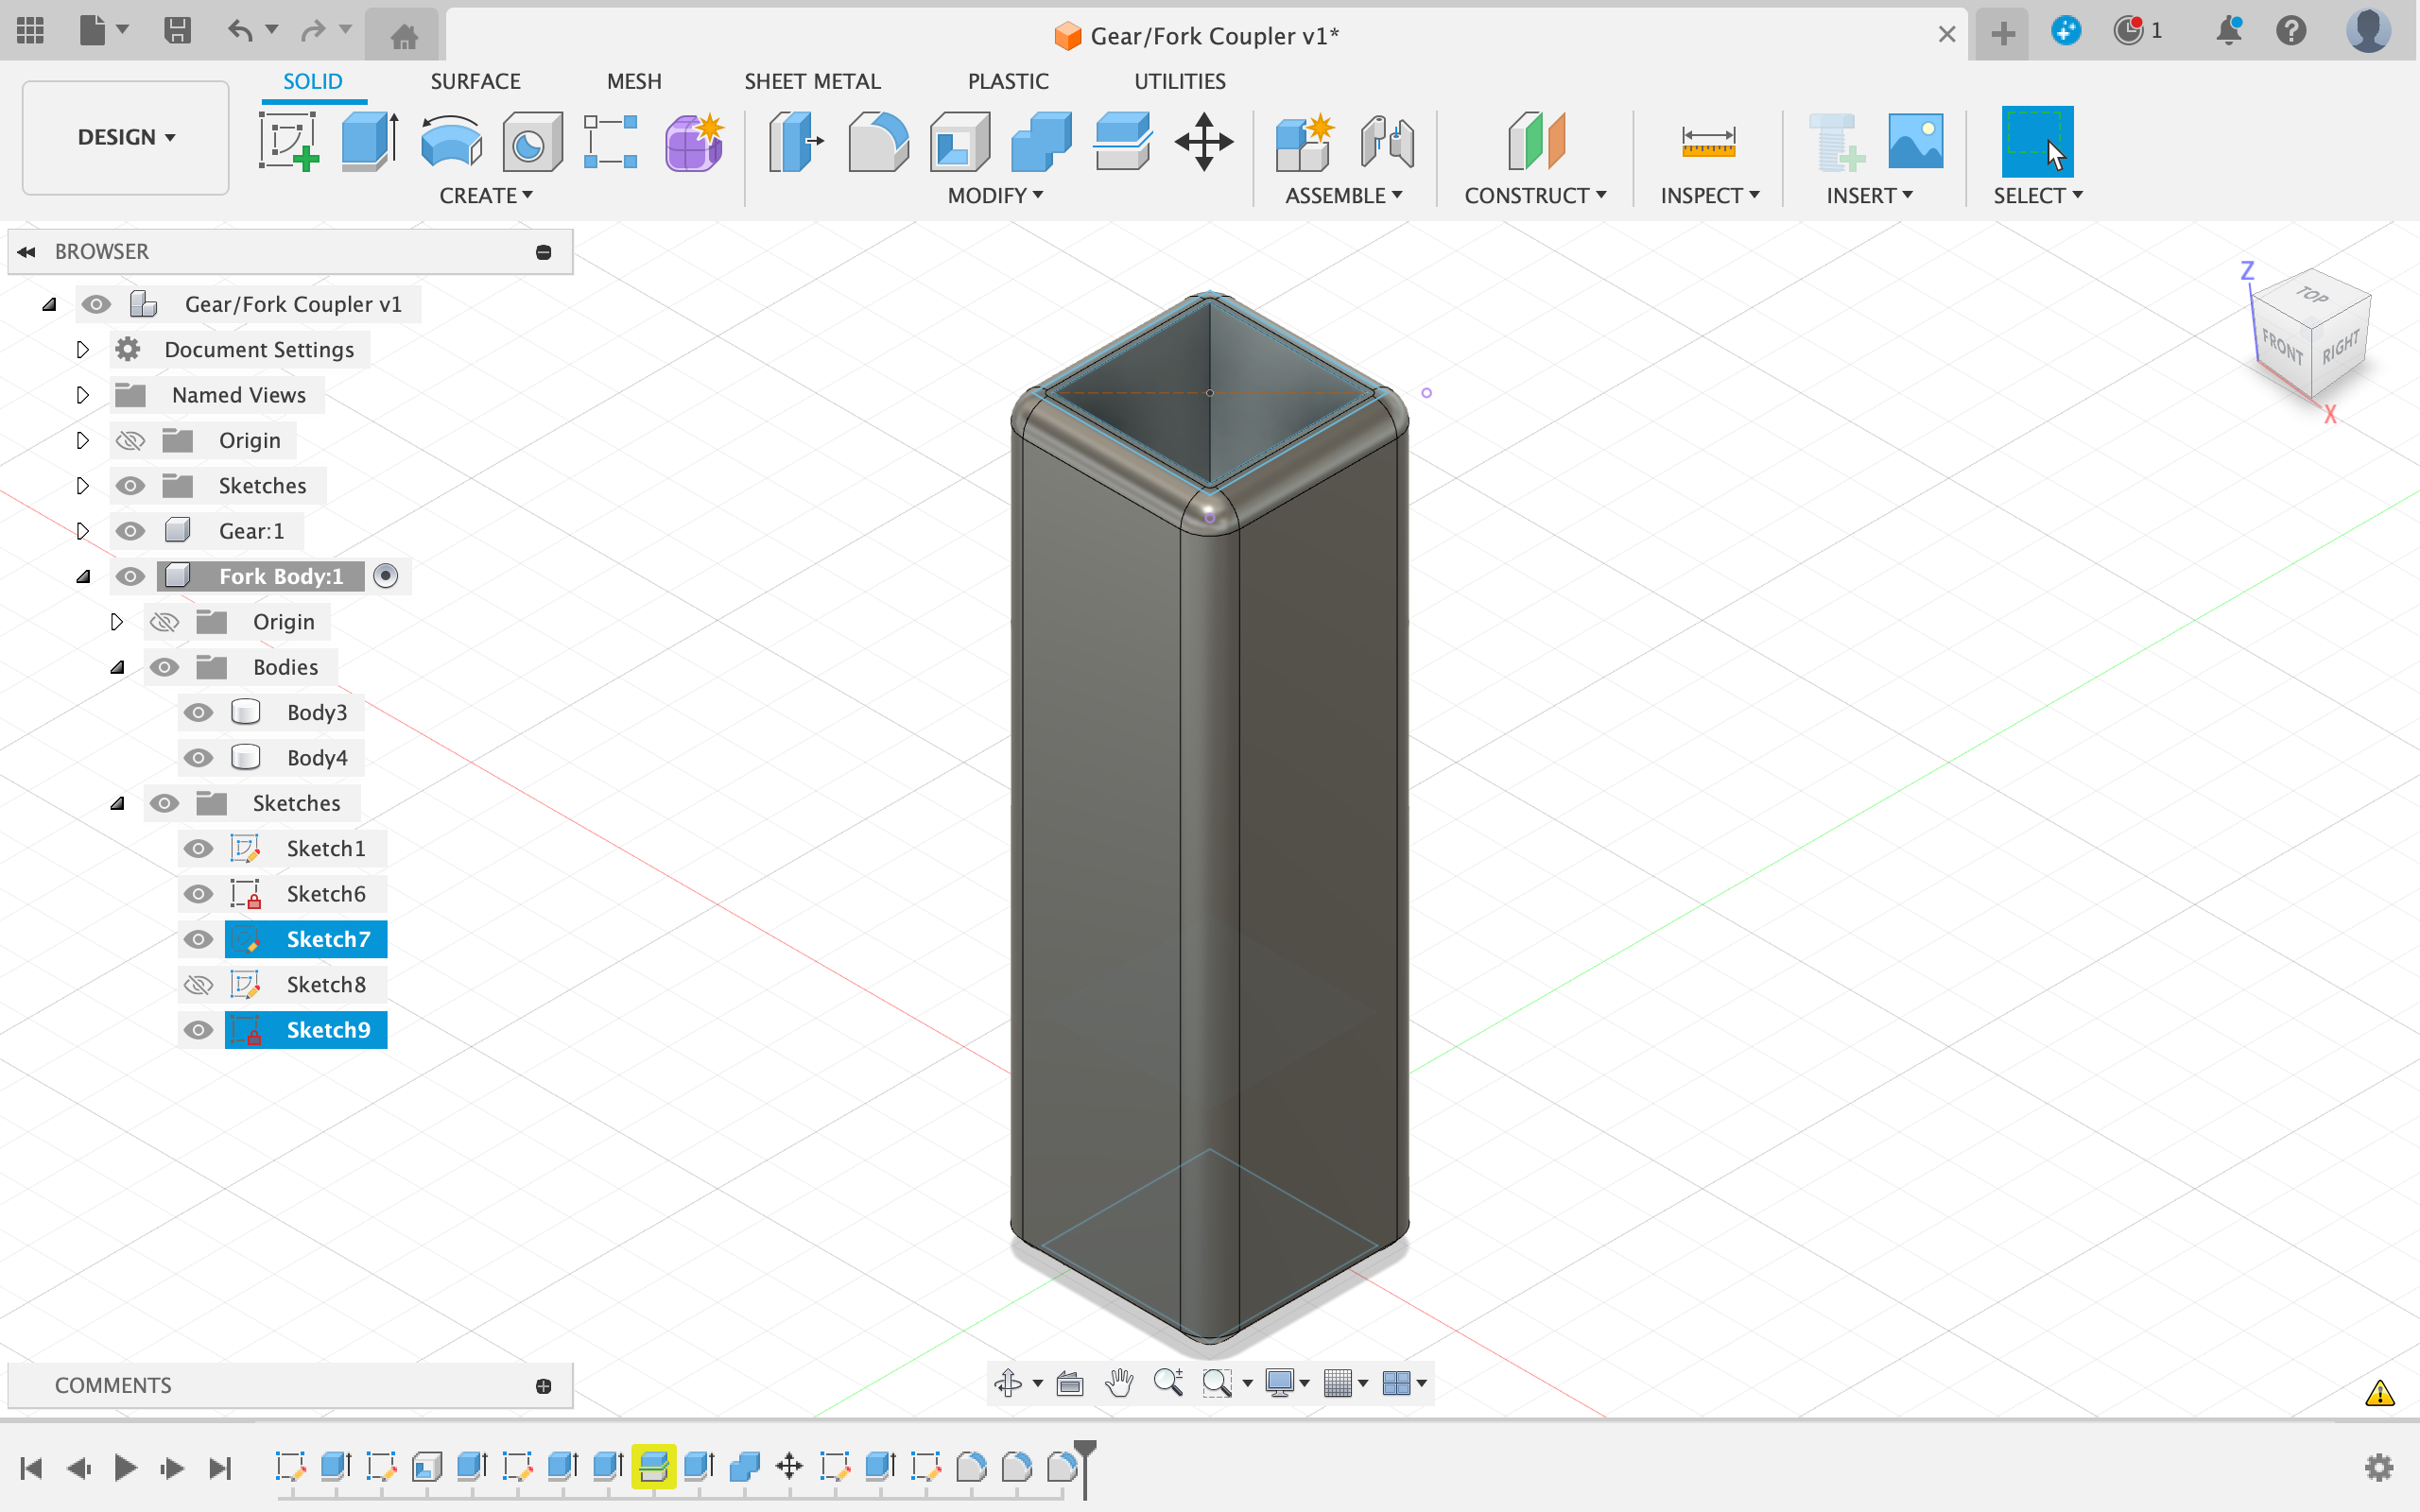Collapse the Bodies folder
This screenshot has height=1512, width=2420.
pyautogui.click(x=118, y=665)
